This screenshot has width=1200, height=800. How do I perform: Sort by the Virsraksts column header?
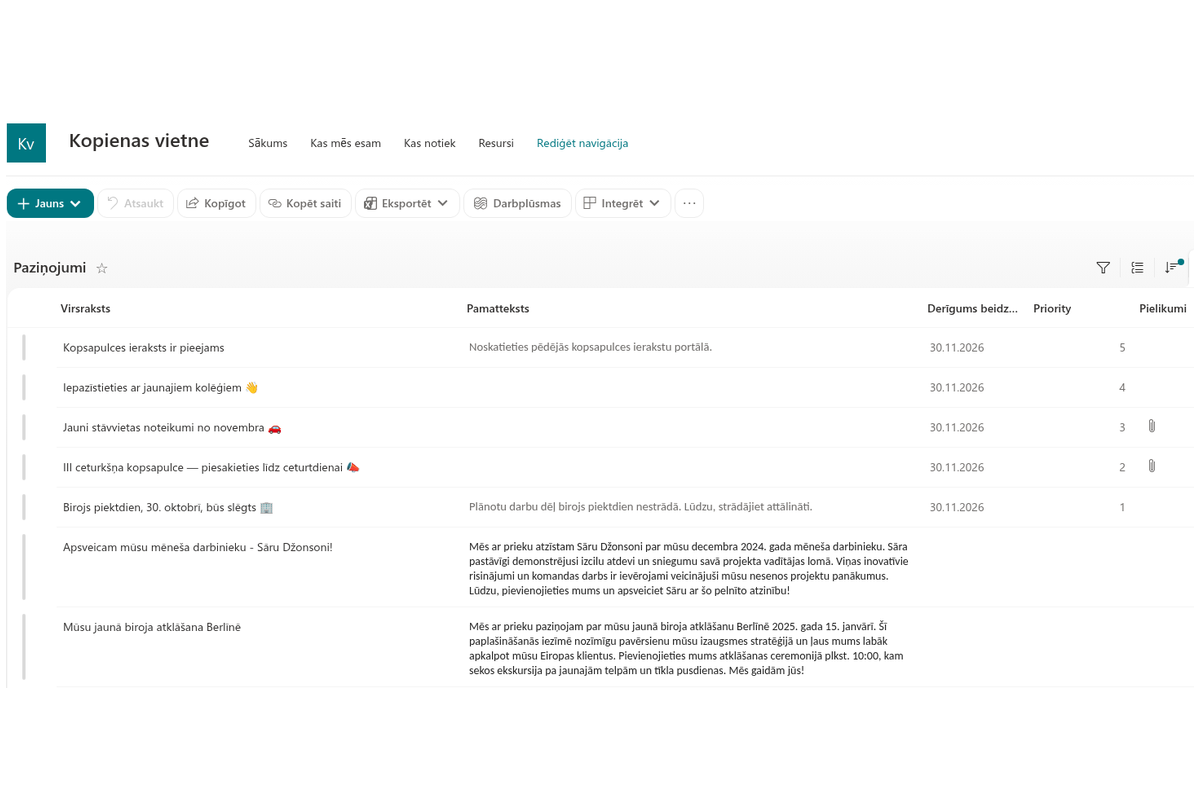click(85, 308)
